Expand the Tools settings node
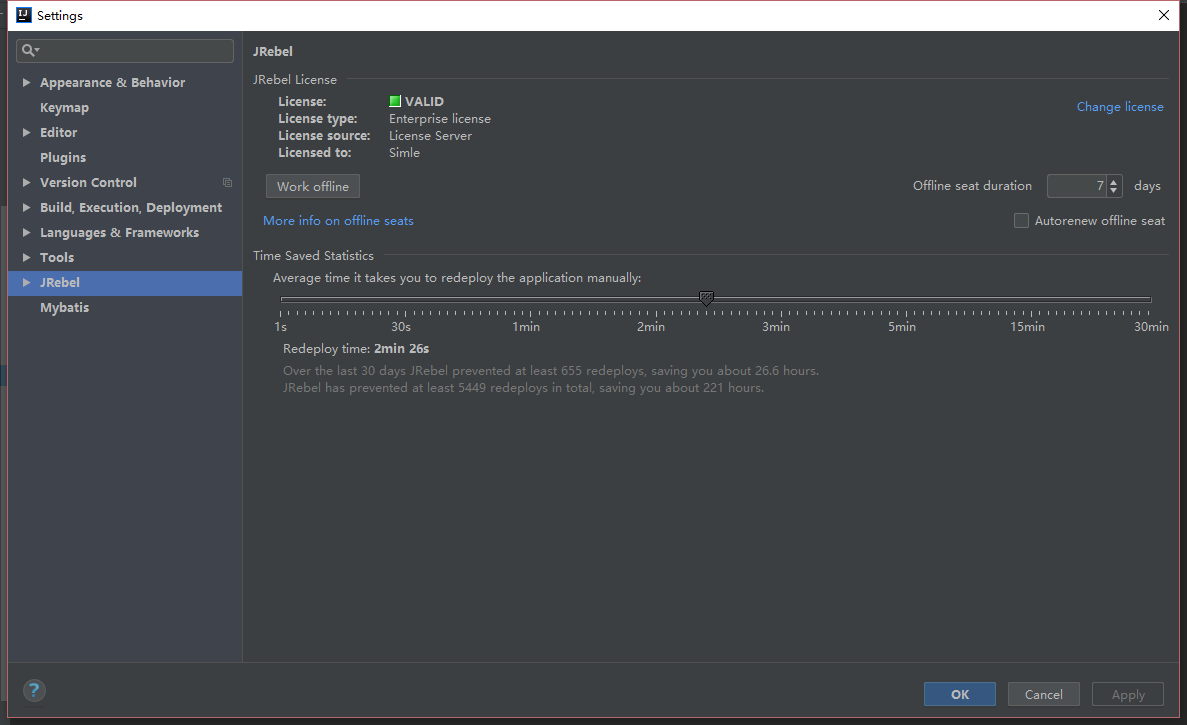1187x725 pixels. [x=26, y=258]
